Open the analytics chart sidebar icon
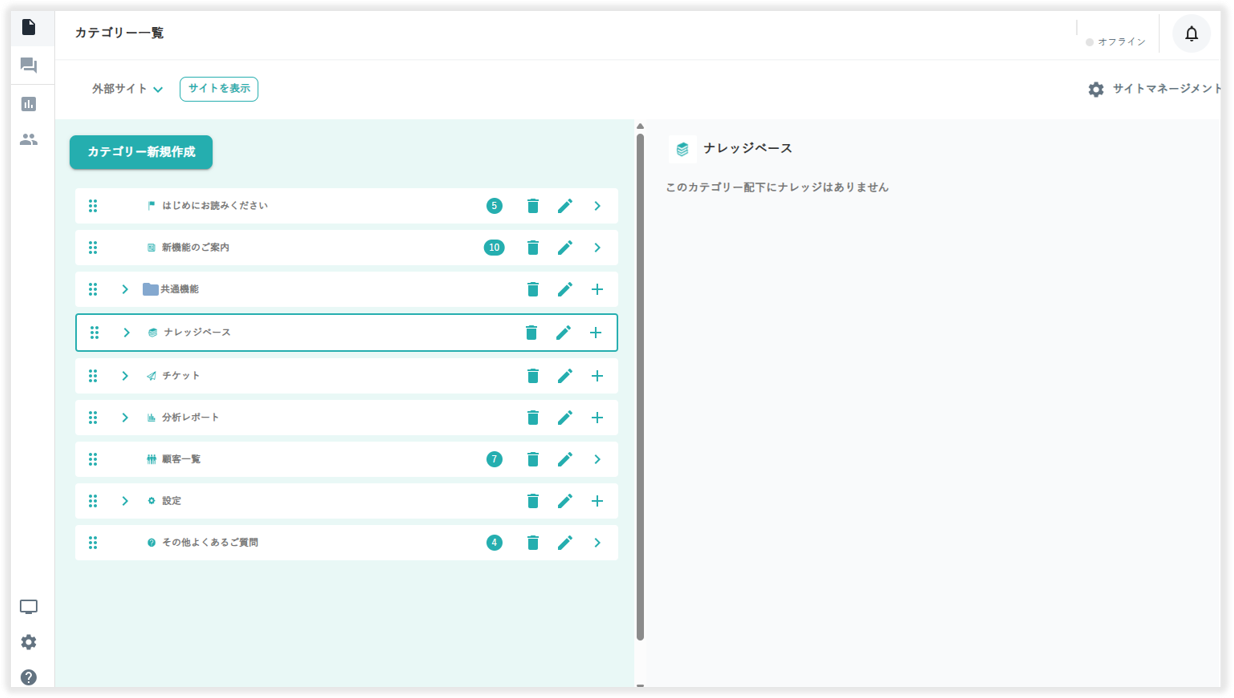This screenshot has width=1234, height=698. (28, 104)
